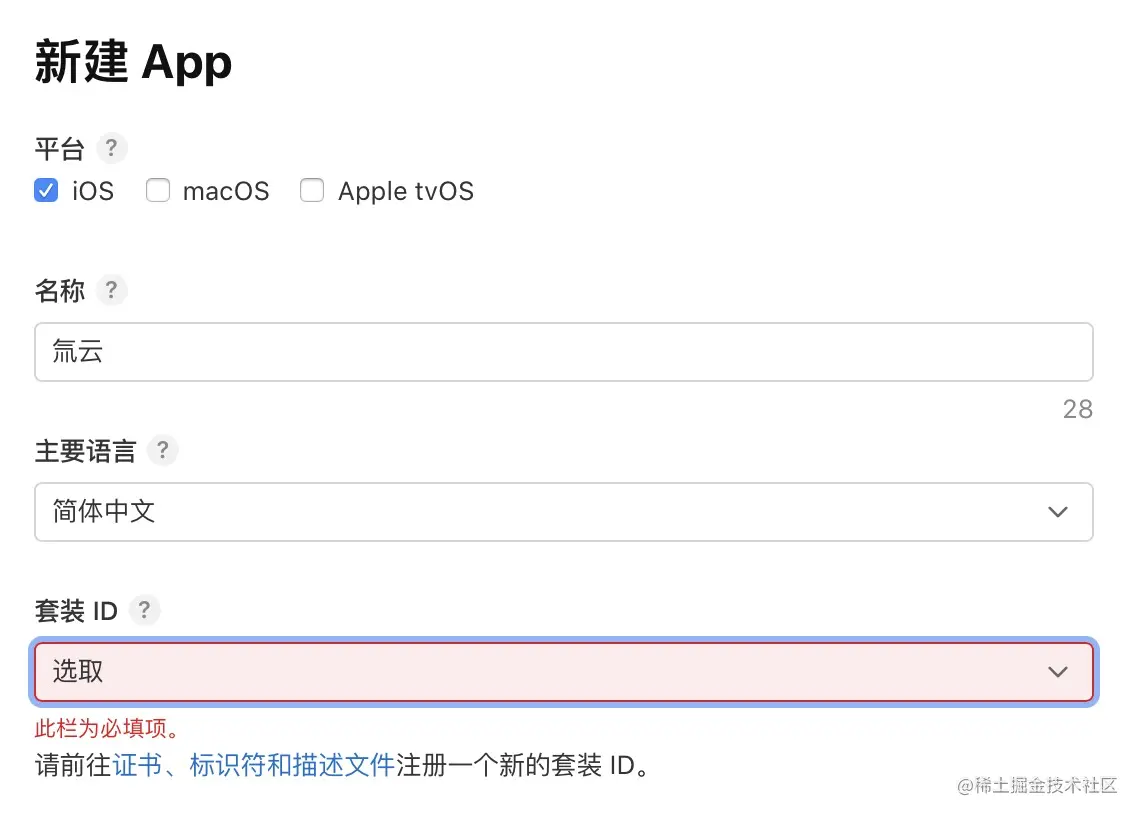Uncheck the iOS platform checkbox

pyautogui.click(x=46, y=191)
